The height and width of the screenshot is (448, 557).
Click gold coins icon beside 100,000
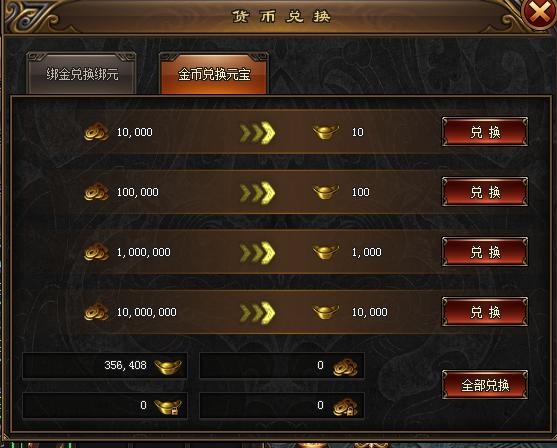pyautogui.click(x=96, y=192)
